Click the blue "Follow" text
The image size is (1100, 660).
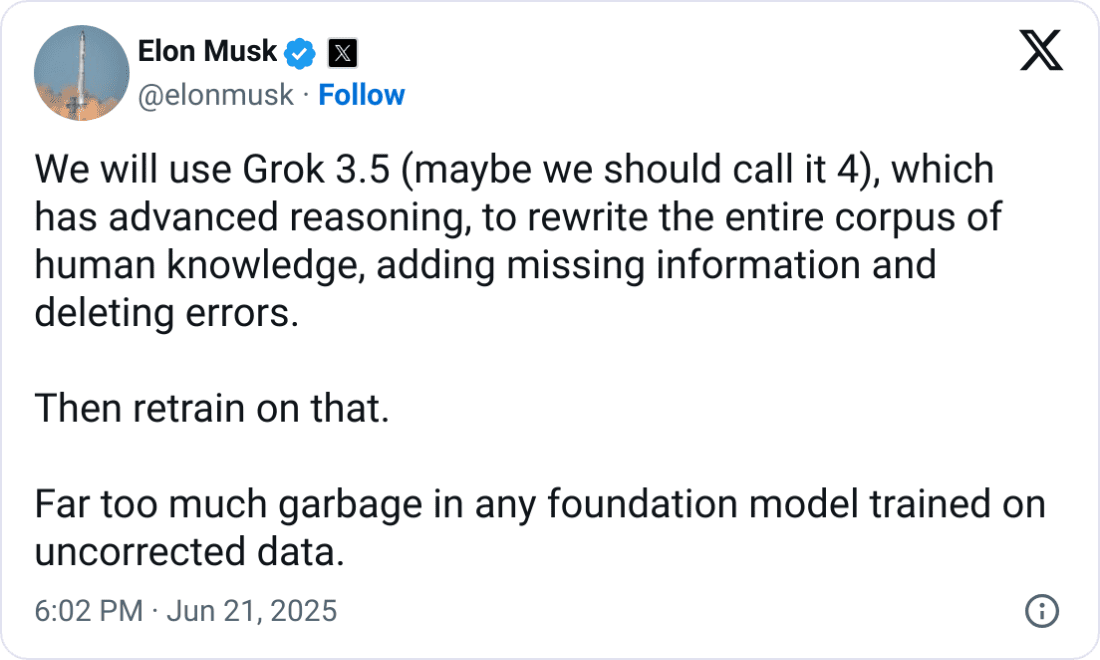pyautogui.click(x=362, y=95)
